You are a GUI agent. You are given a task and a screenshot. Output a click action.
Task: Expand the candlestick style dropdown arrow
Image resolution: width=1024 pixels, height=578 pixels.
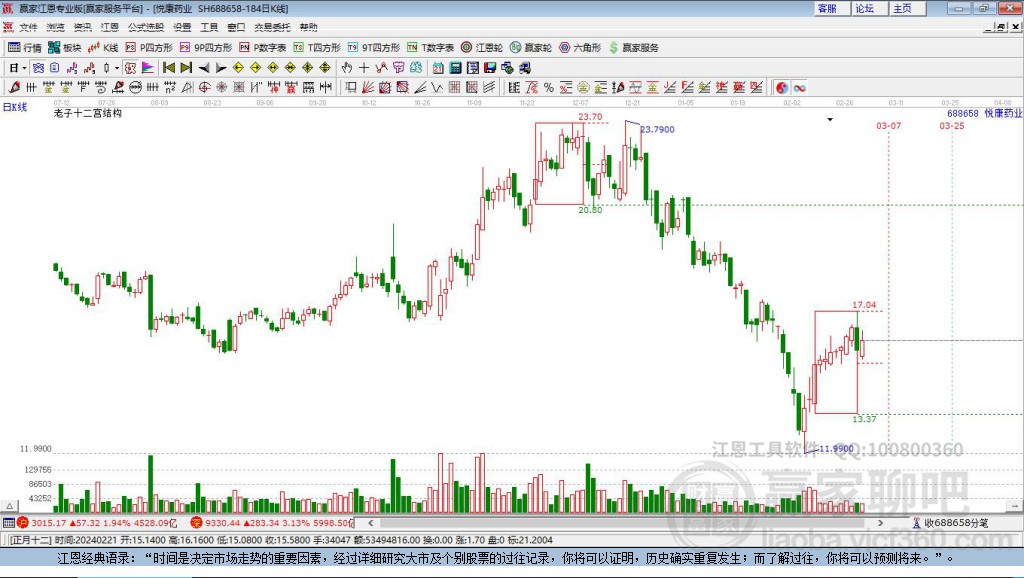116,68
